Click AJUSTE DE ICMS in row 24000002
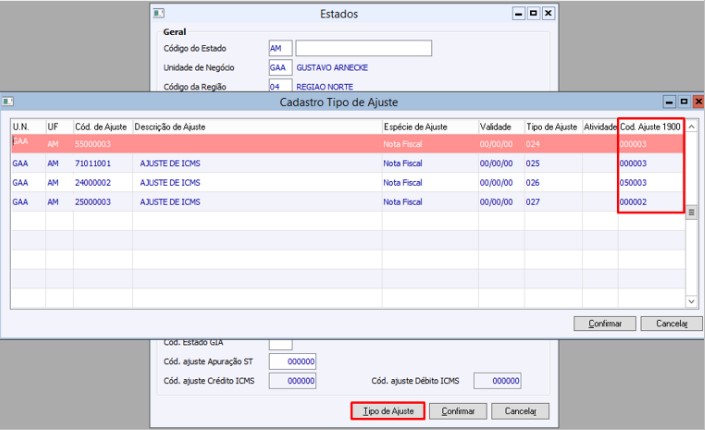 [x=170, y=183]
